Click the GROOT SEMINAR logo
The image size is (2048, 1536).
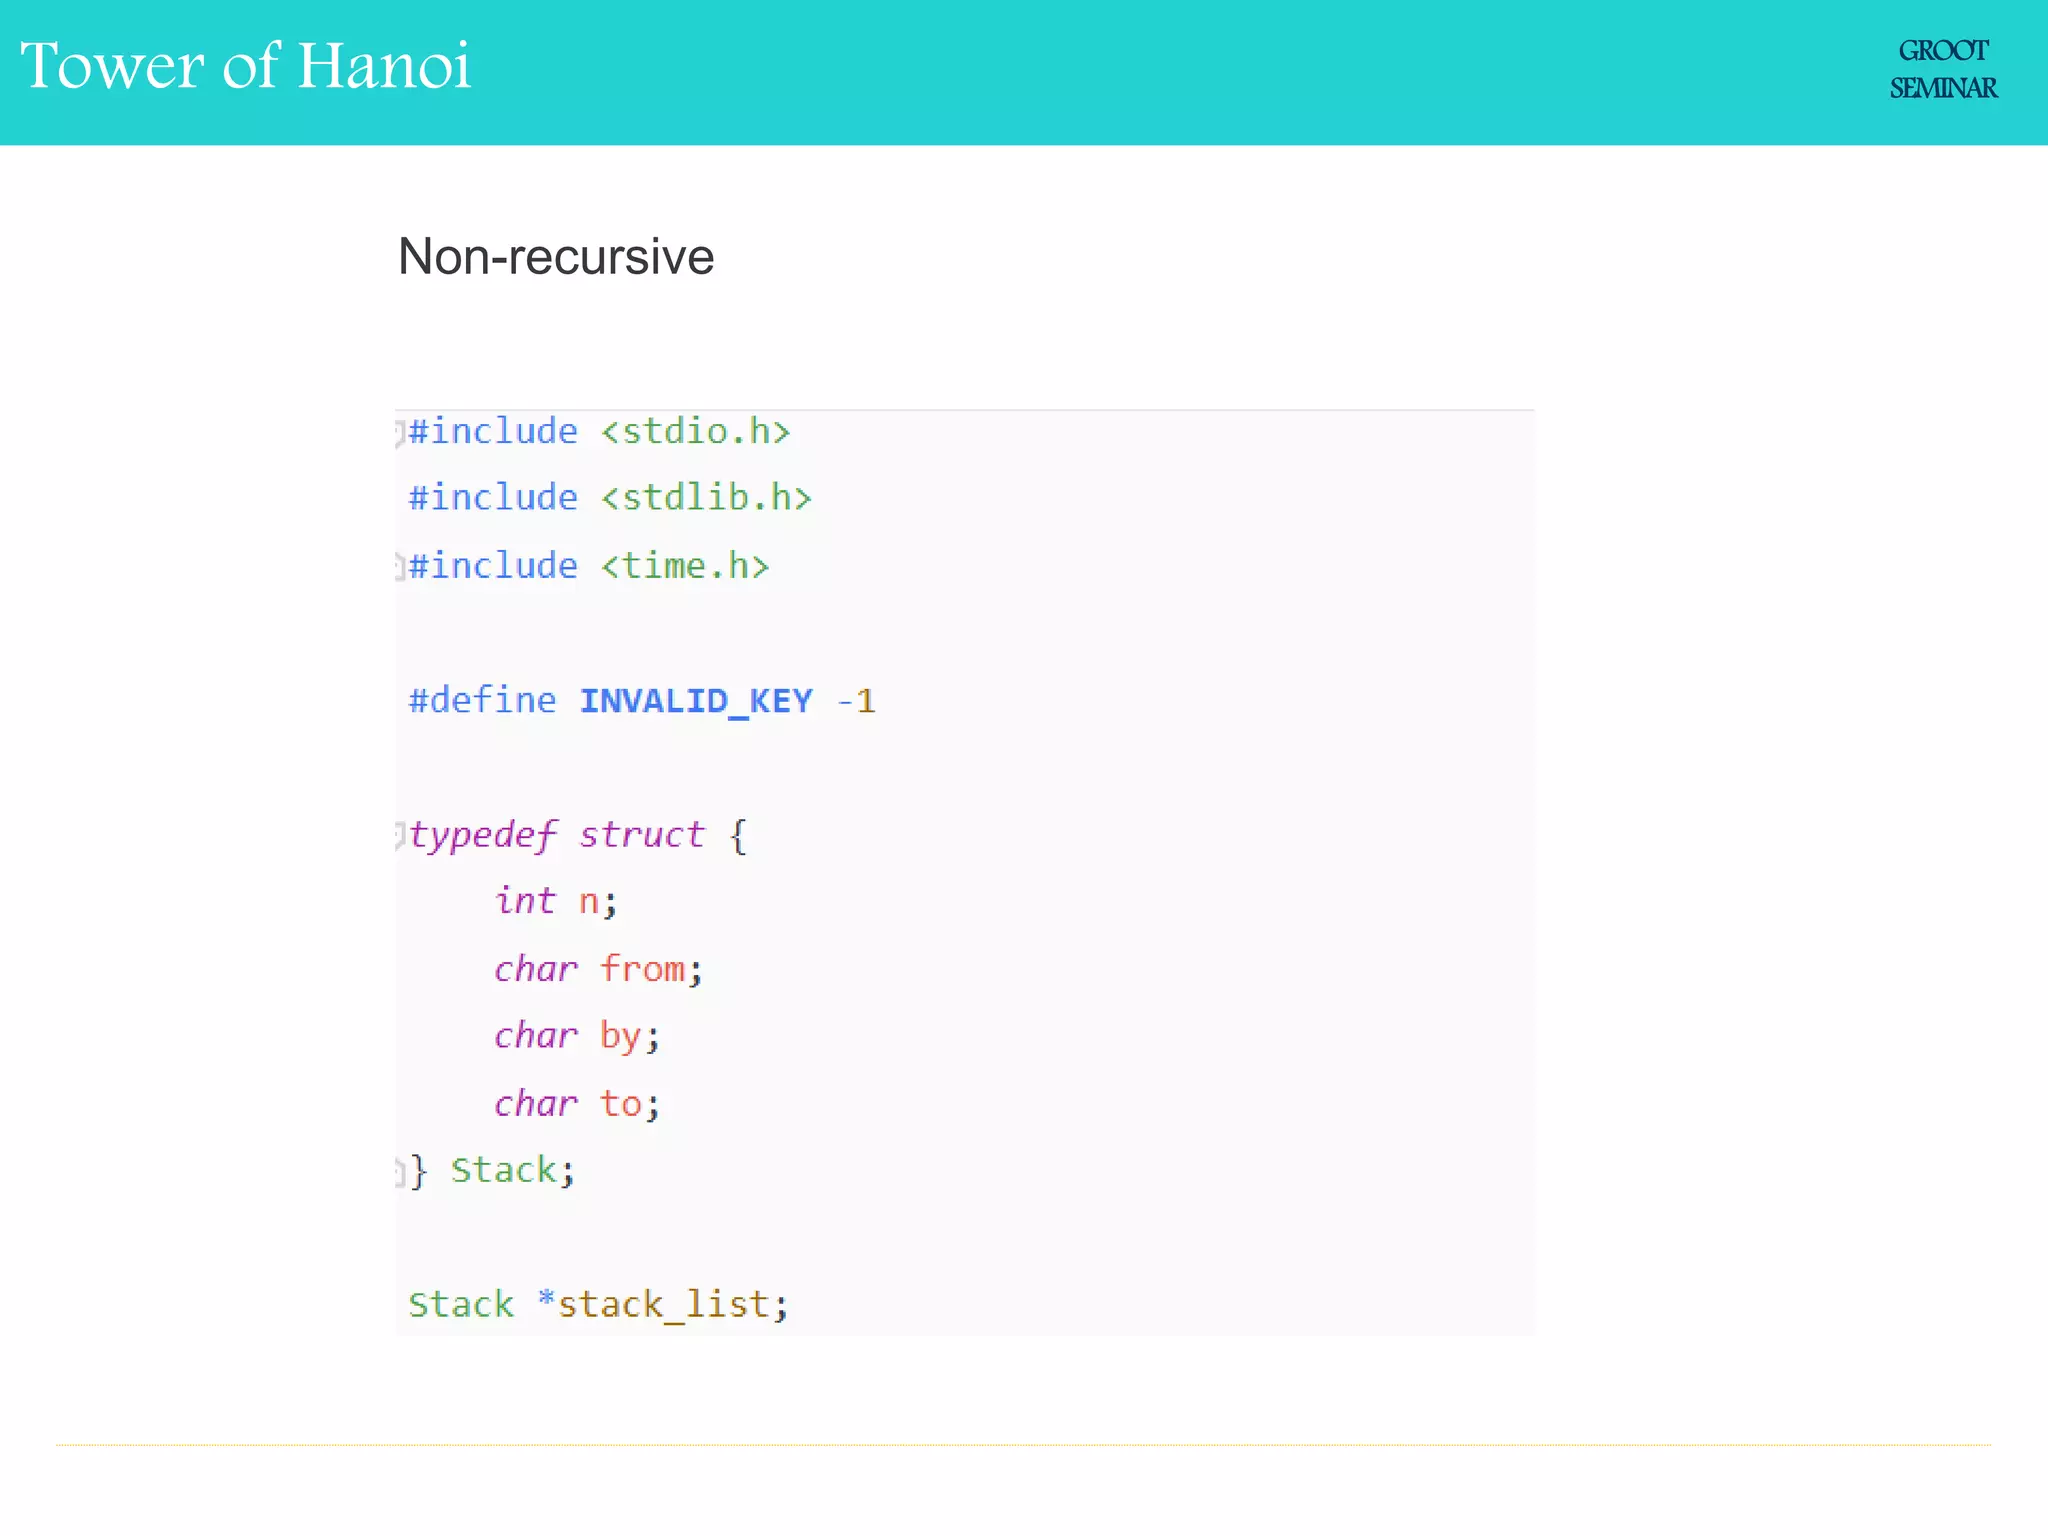(x=1942, y=69)
